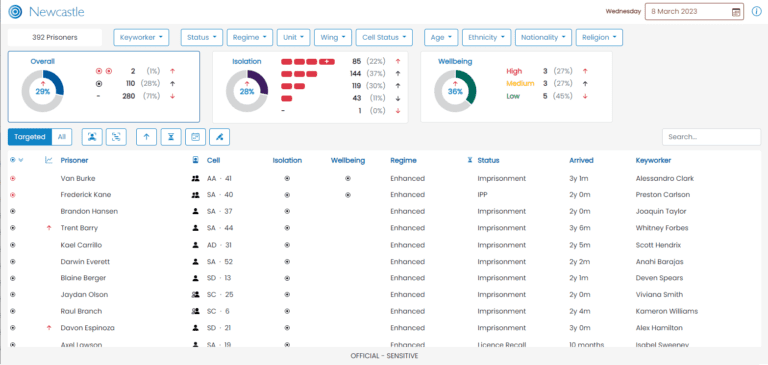This screenshot has width=768, height=365.
Task: Click the info icon beside the date
Action: click(756, 11)
